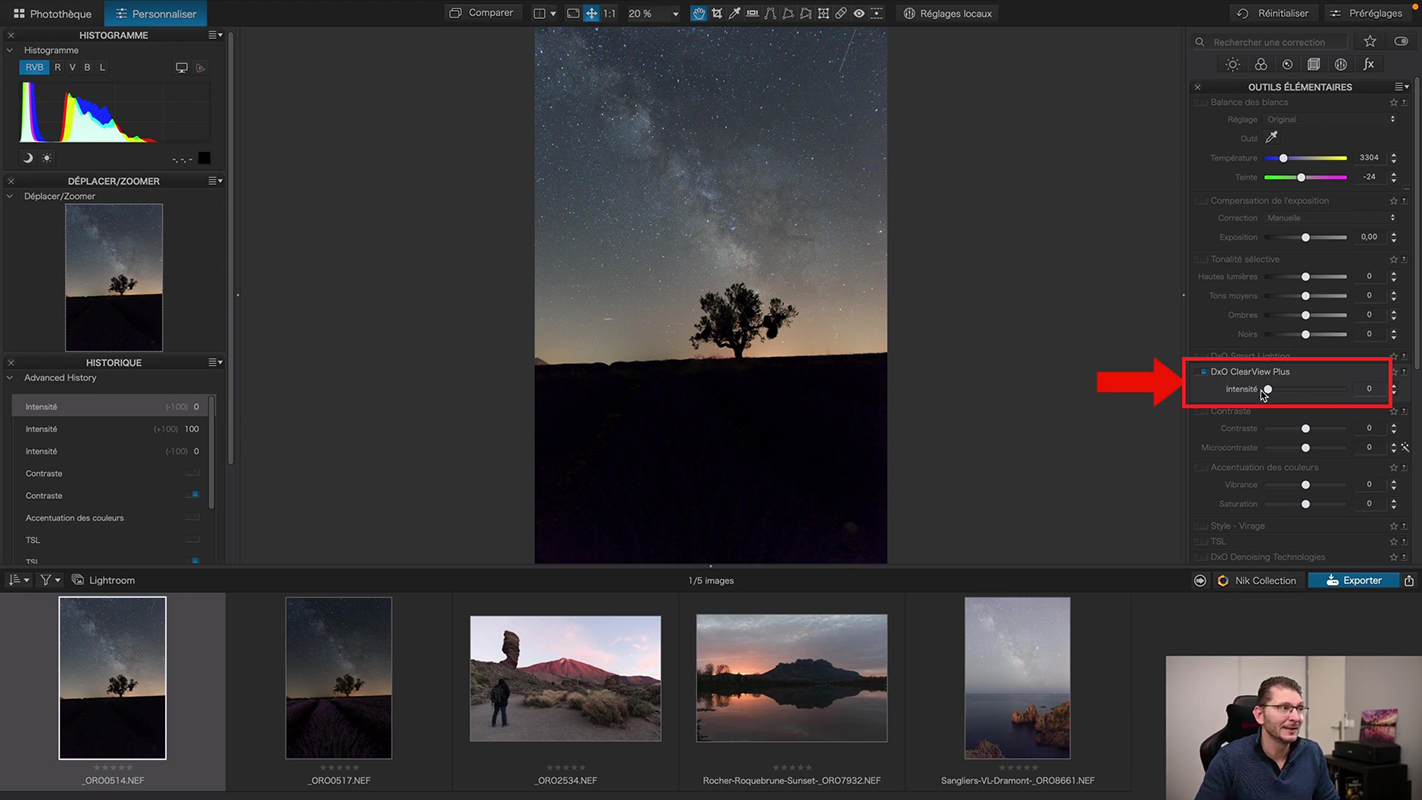
Task: Open the white balance Réglage dropdown
Action: (1330, 120)
